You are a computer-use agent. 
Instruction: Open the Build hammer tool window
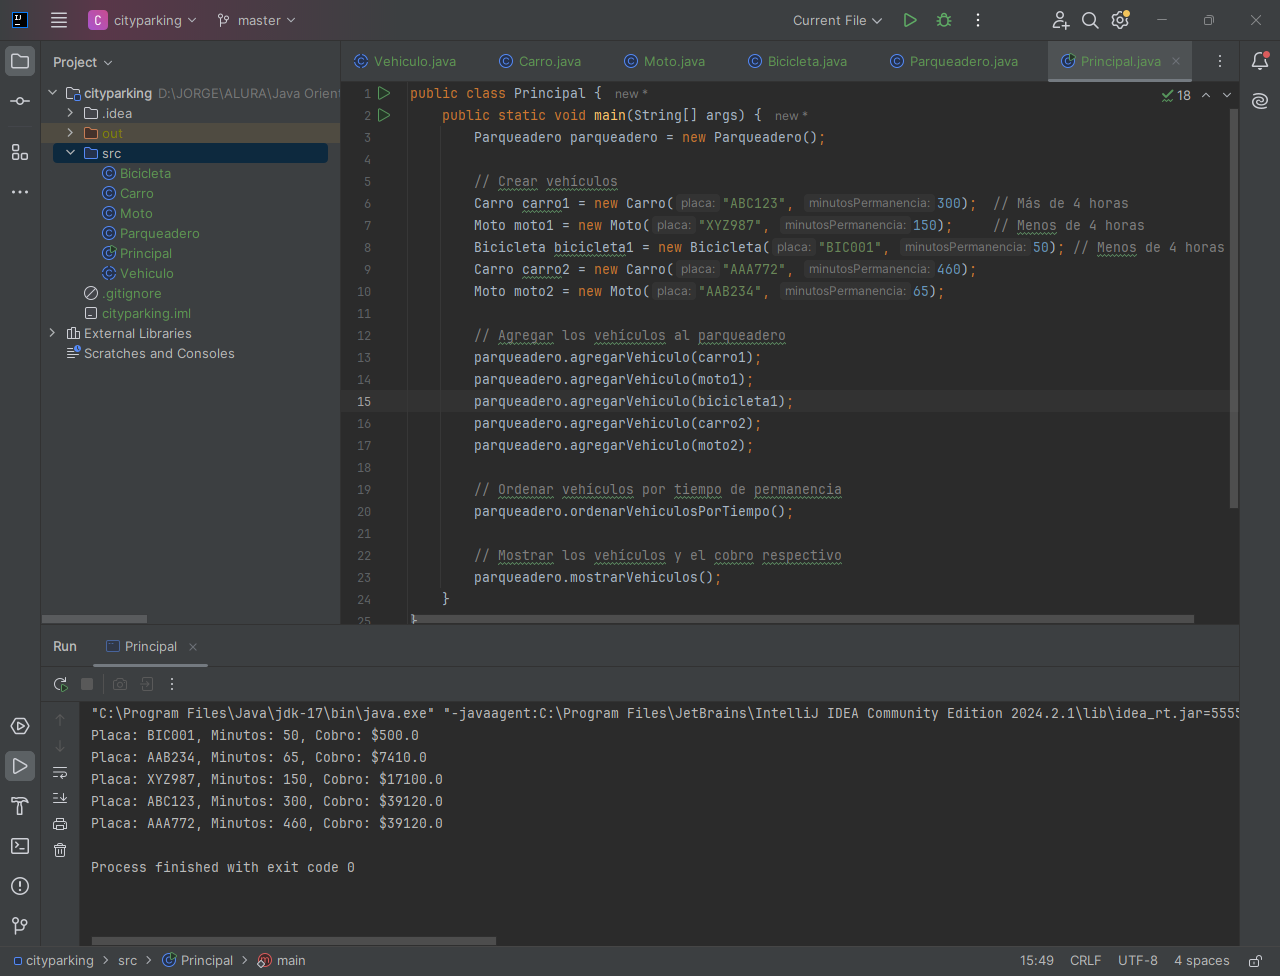[20, 806]
